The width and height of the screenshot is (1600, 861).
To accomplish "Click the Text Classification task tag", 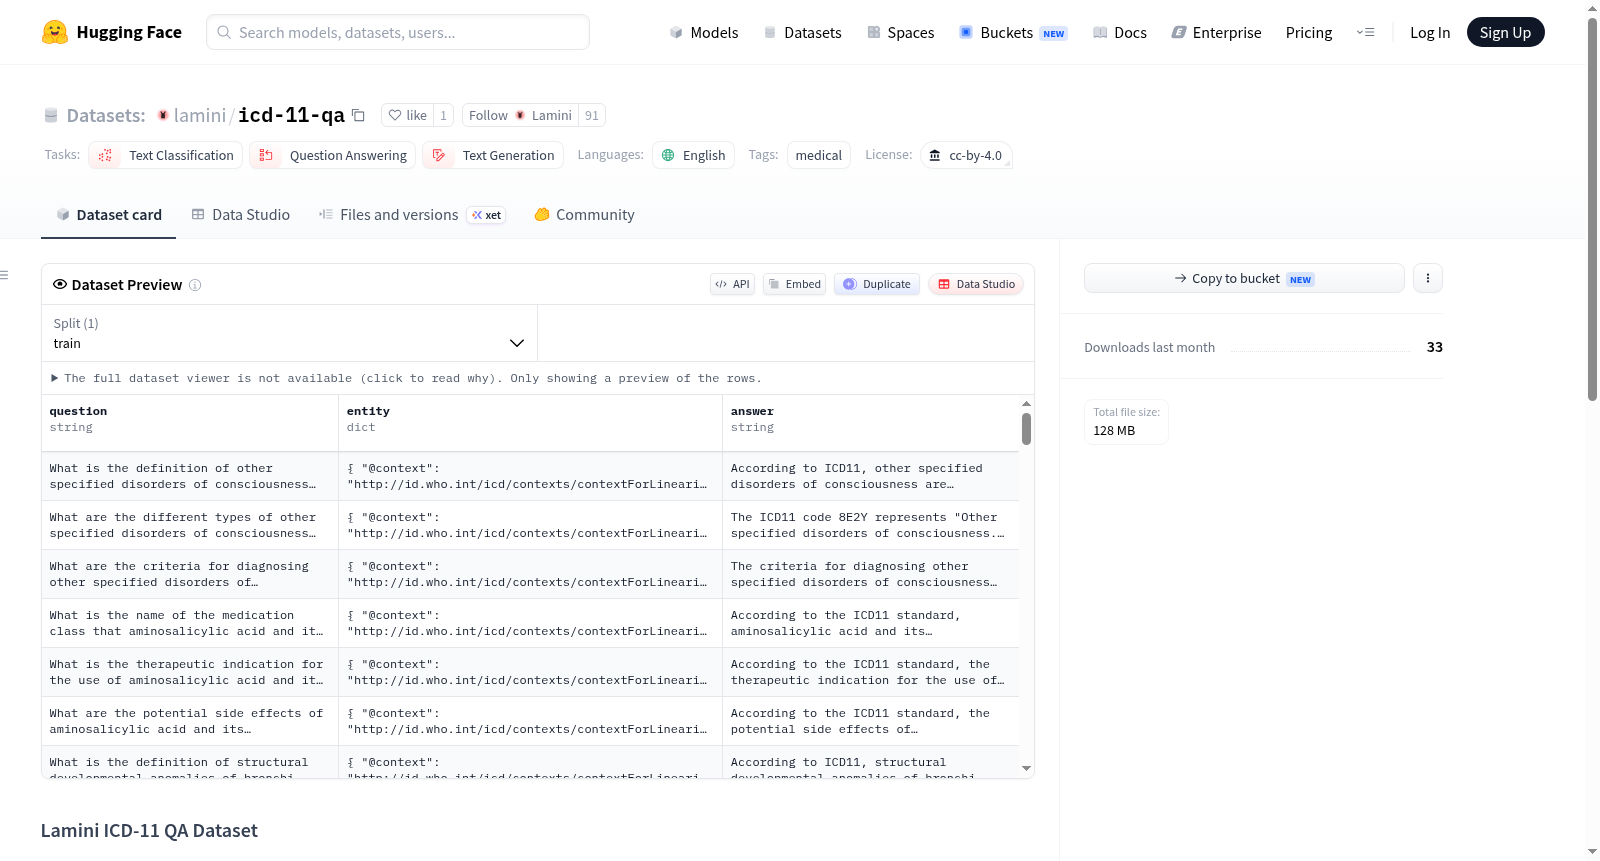I will [166, 155].
